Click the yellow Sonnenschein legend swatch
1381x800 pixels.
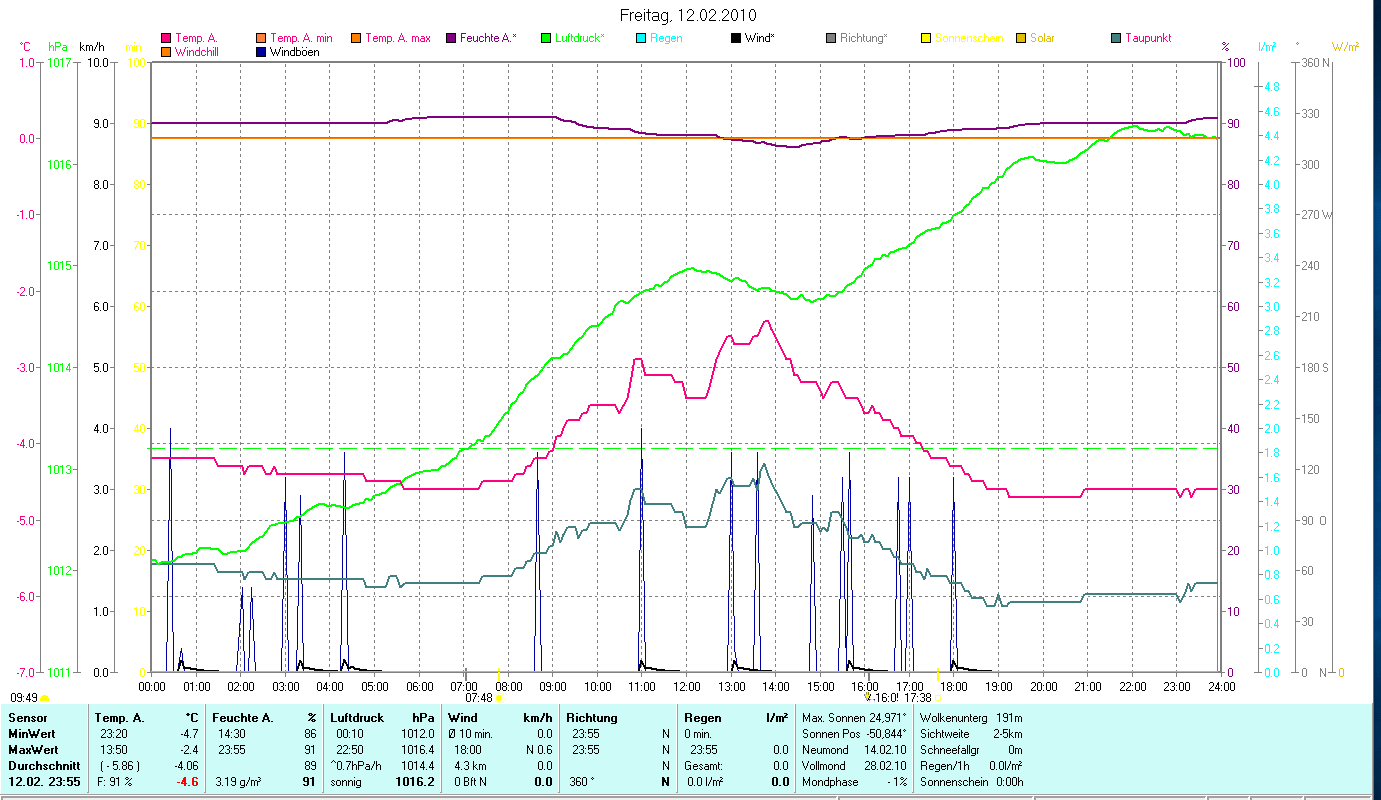(x=925, y=38)
